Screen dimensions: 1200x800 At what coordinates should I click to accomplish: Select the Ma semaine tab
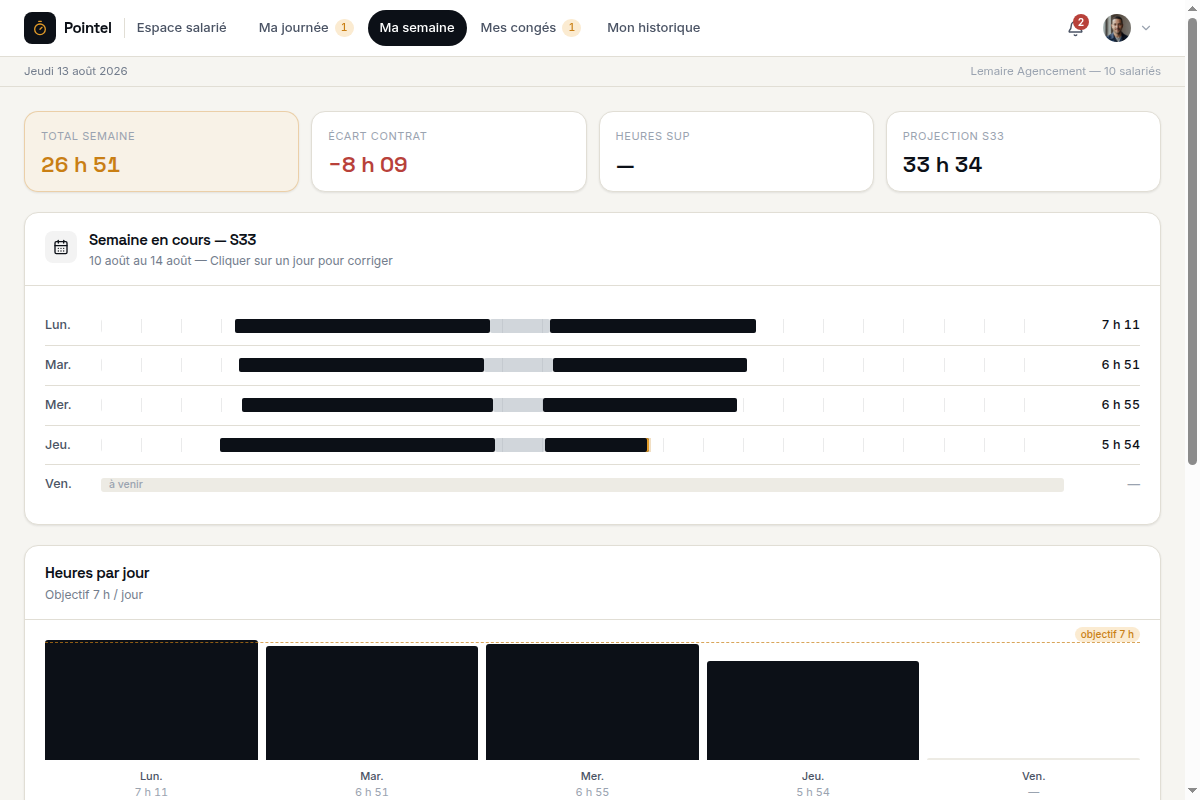(417, 28)
